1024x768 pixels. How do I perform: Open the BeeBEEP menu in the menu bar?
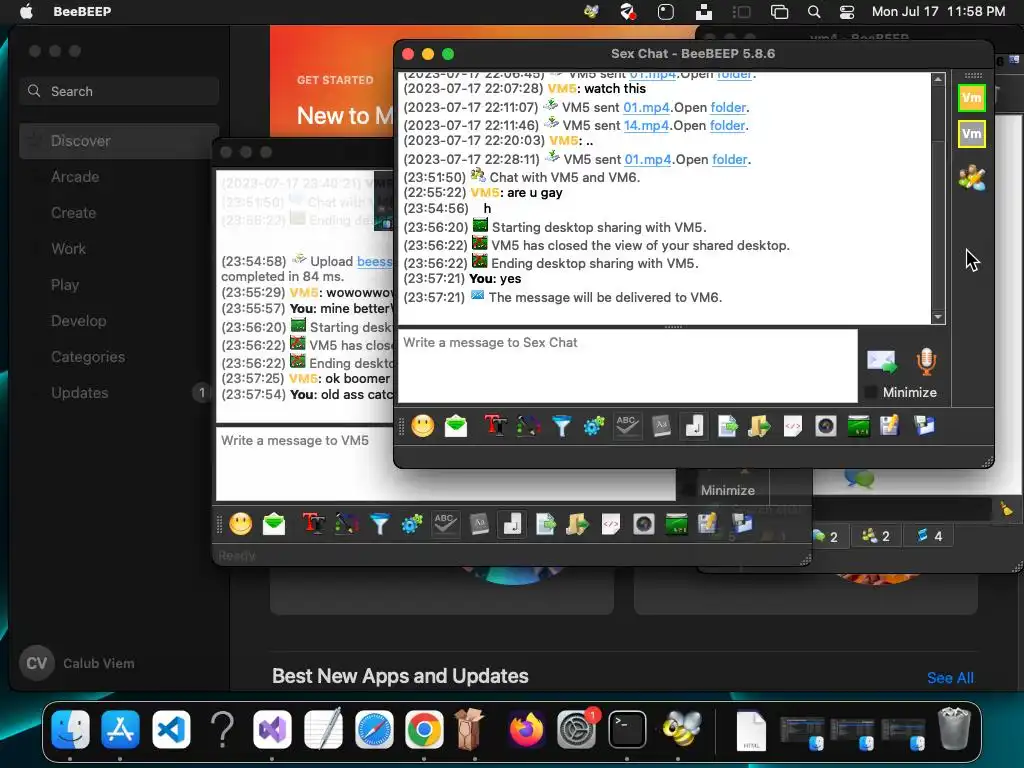click(x=82, y=11)
